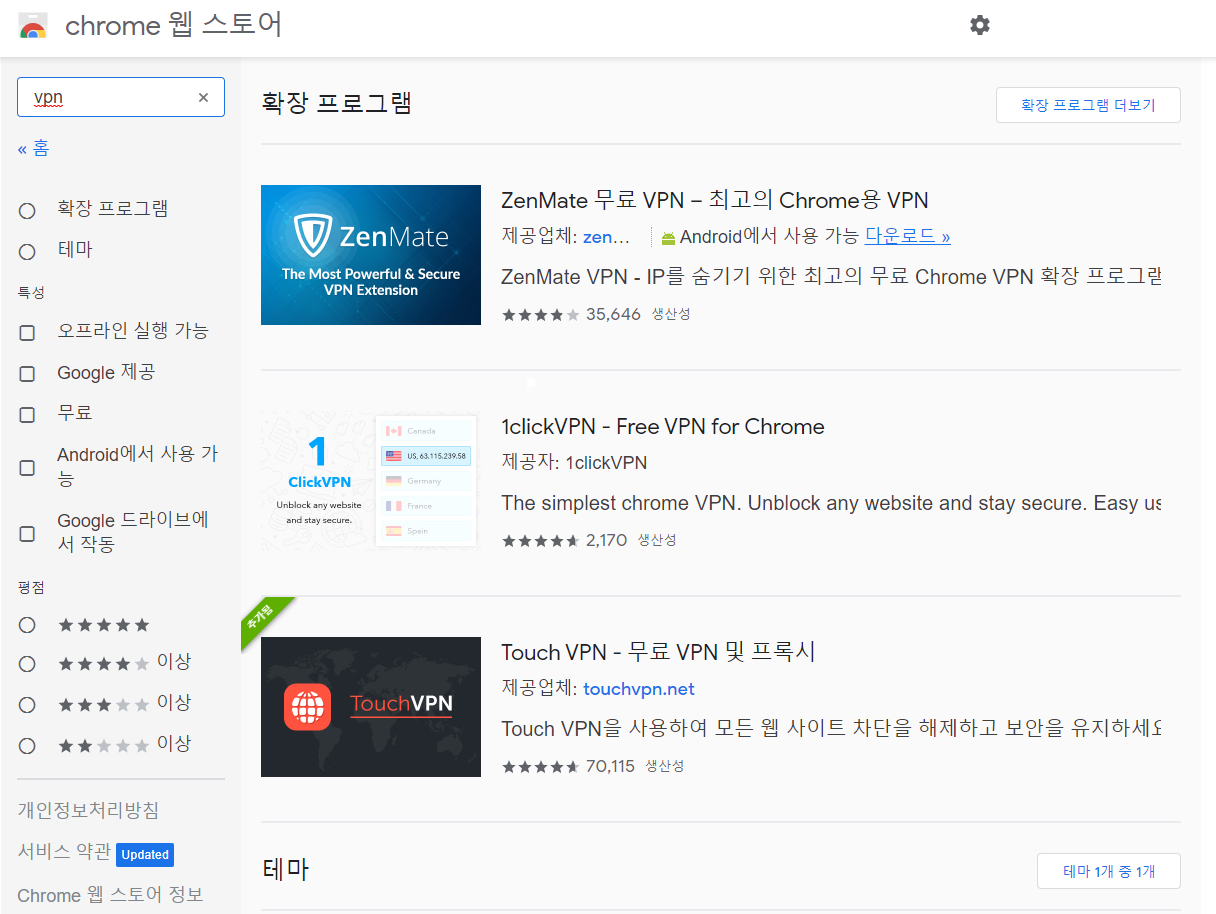The image size is (1216, 914).
Task: Click the 1clickVPN star rating
Action: pos(540,540)
